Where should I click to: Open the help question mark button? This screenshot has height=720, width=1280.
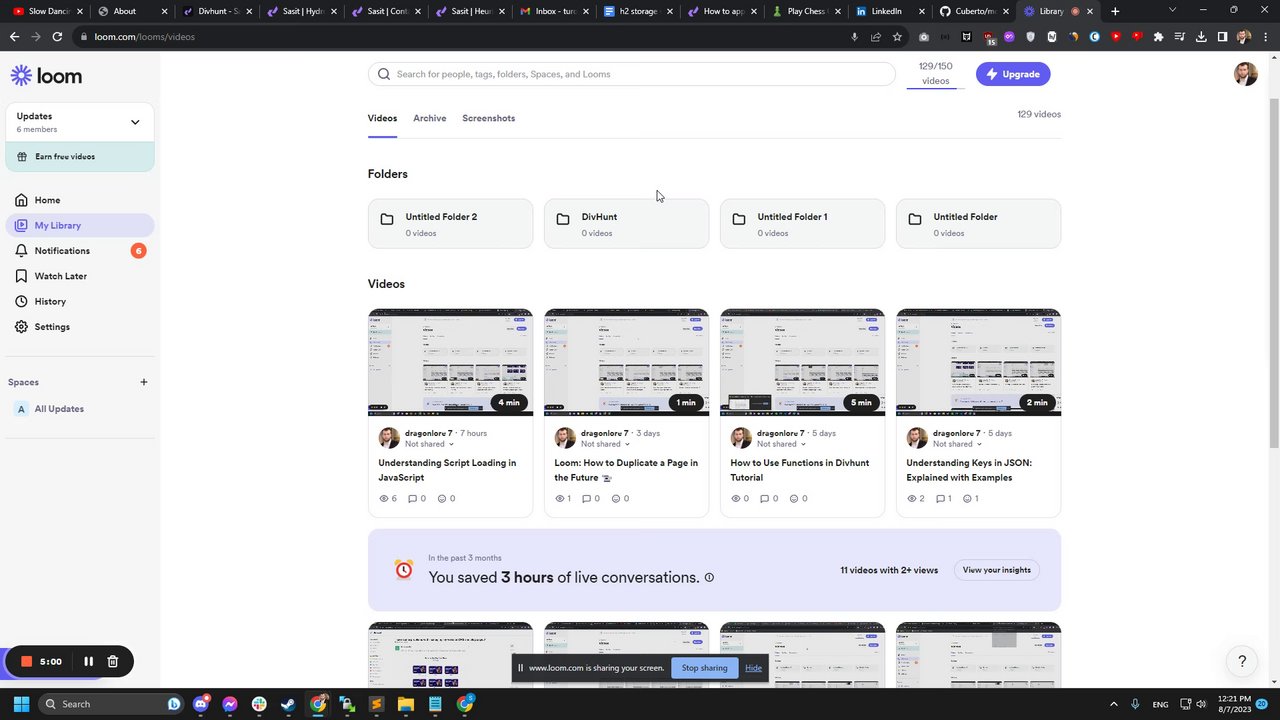coord(1242,661)
